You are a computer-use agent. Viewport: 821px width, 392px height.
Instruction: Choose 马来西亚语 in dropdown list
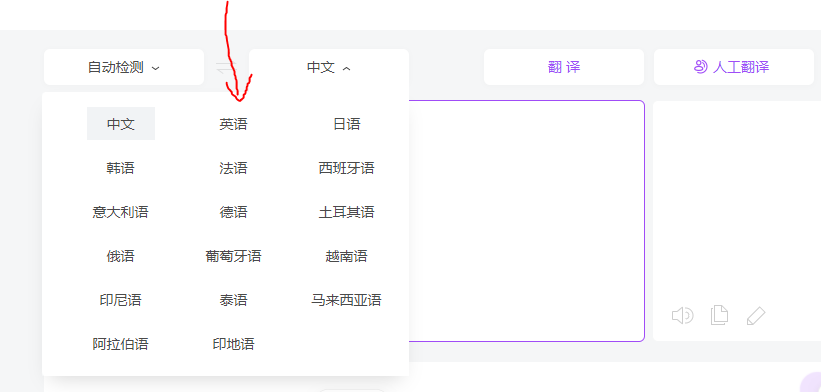(x=347, y=300)
